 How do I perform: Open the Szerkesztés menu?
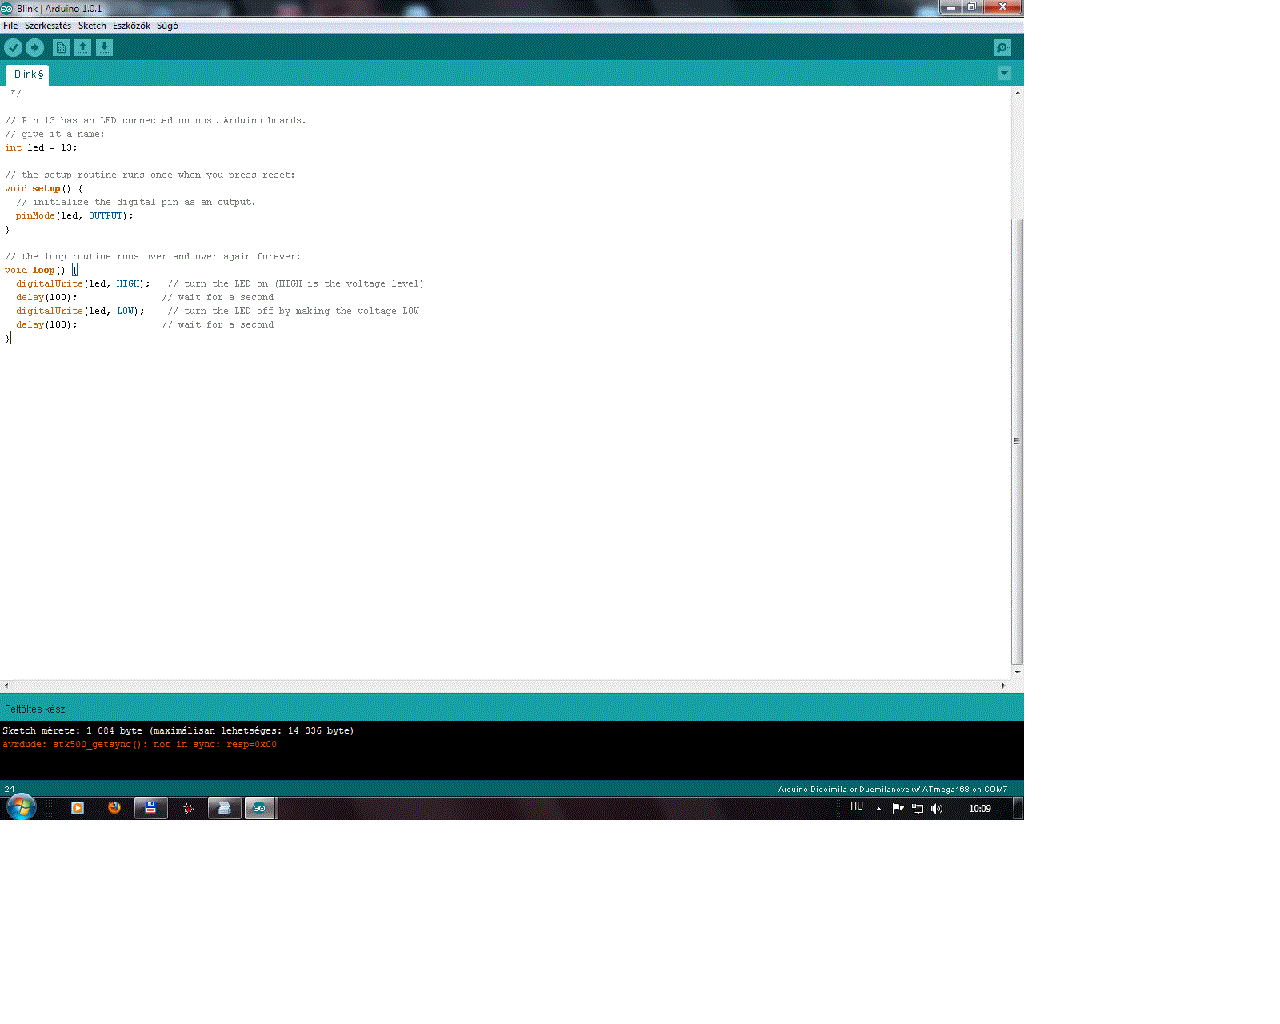point(48,26)
